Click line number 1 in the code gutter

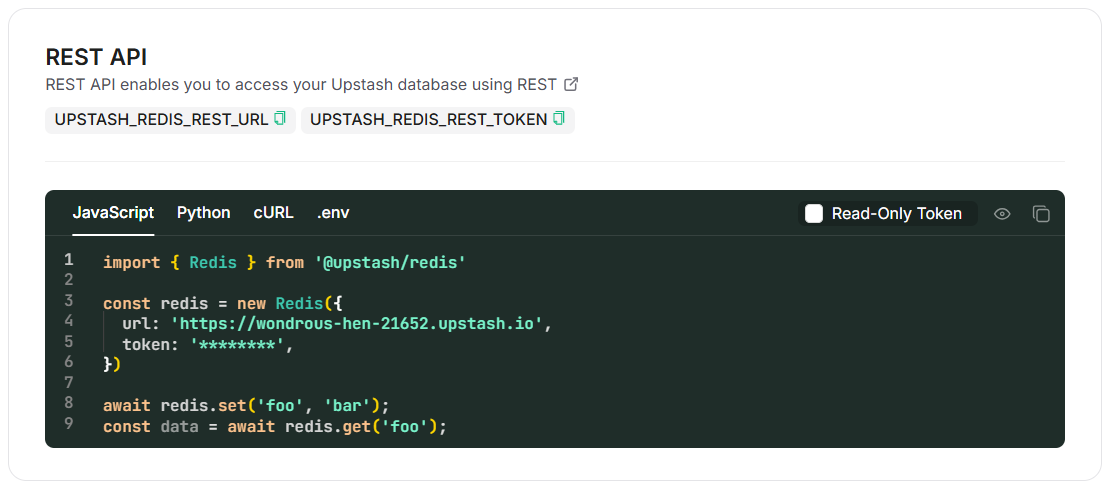[x=68, y=260]
